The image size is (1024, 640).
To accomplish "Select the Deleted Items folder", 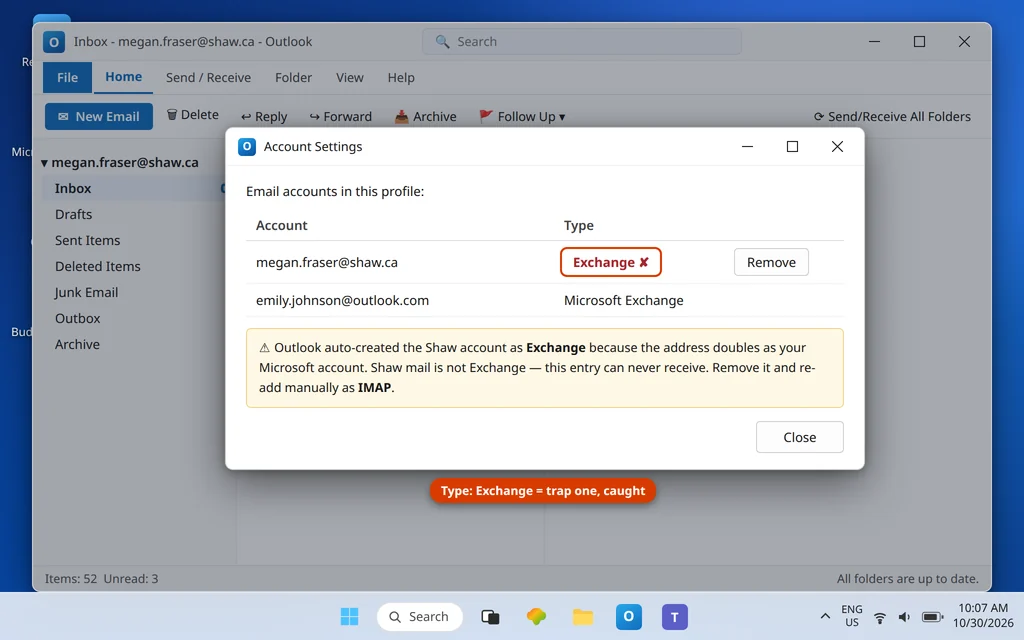I will 97,266.
